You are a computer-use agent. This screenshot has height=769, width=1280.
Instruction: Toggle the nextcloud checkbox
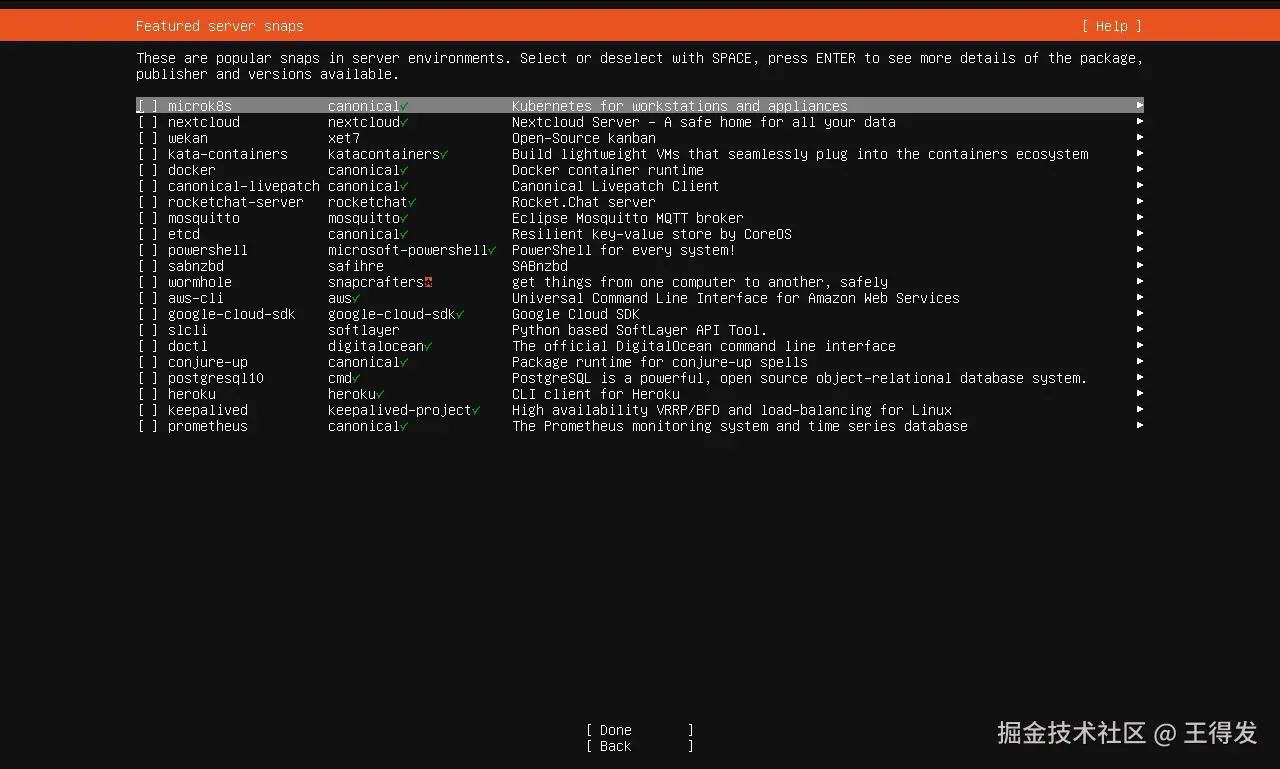point(148,122)
